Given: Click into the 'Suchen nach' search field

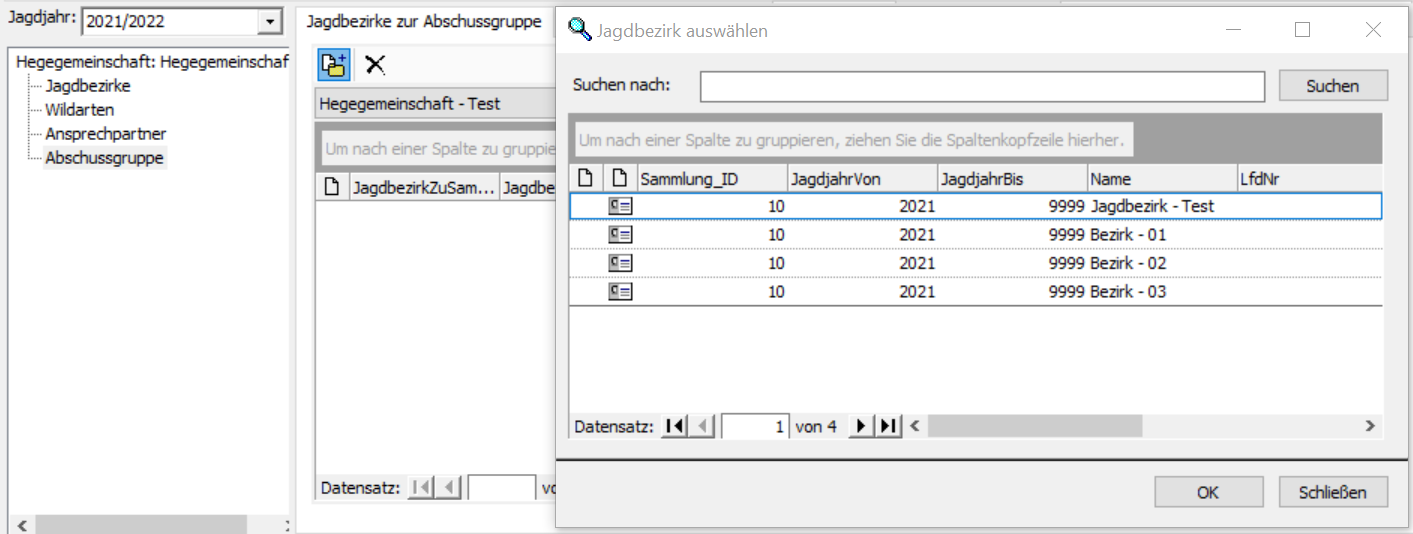Looking at the screenshot, I should [x=982, y=86].
